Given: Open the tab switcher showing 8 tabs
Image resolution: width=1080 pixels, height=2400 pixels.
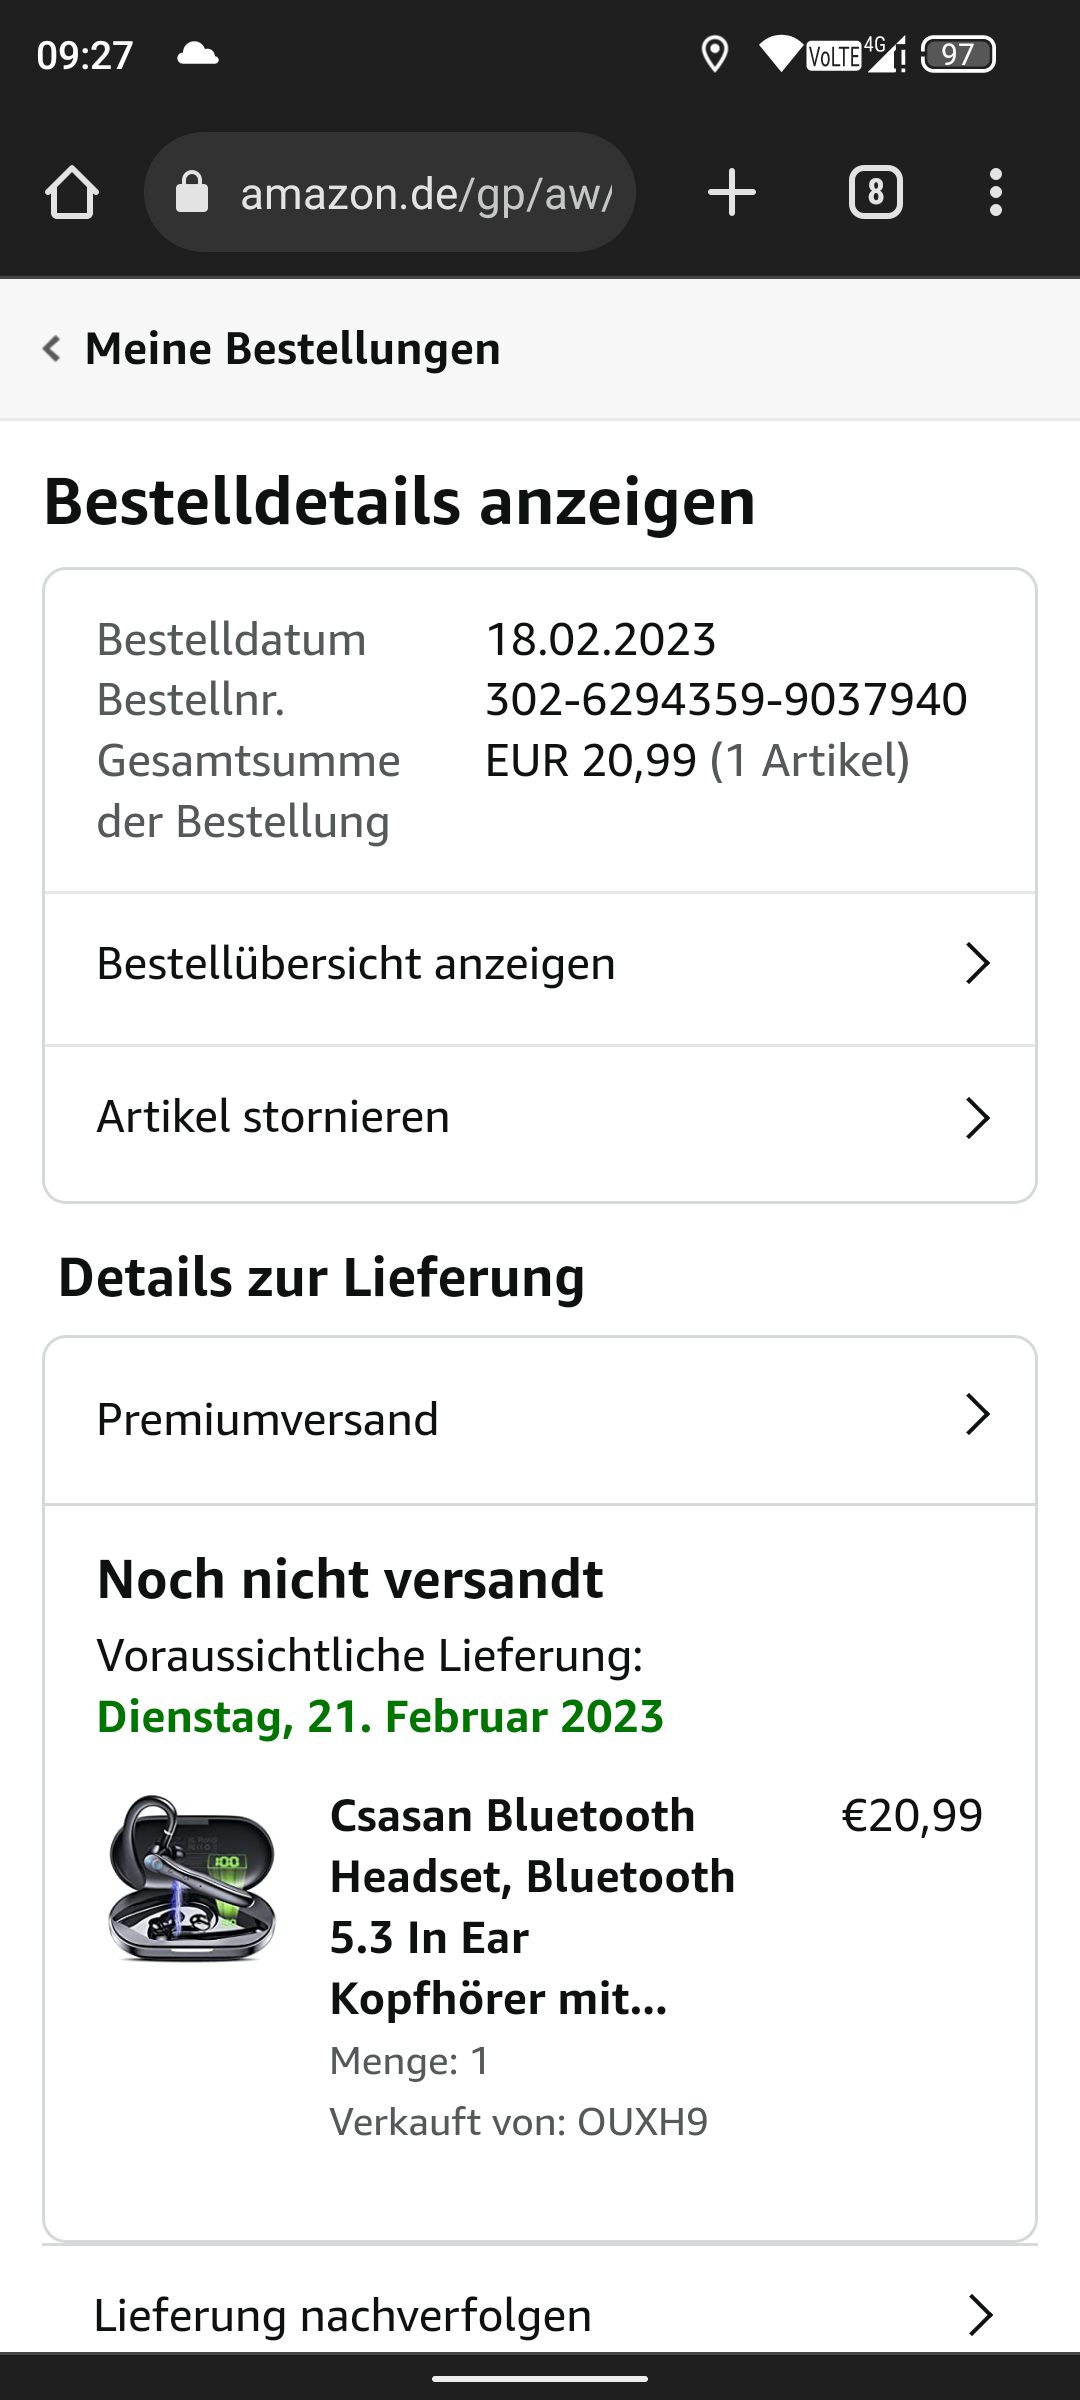Looking at the screenshot, I should (x=875, y=192).
